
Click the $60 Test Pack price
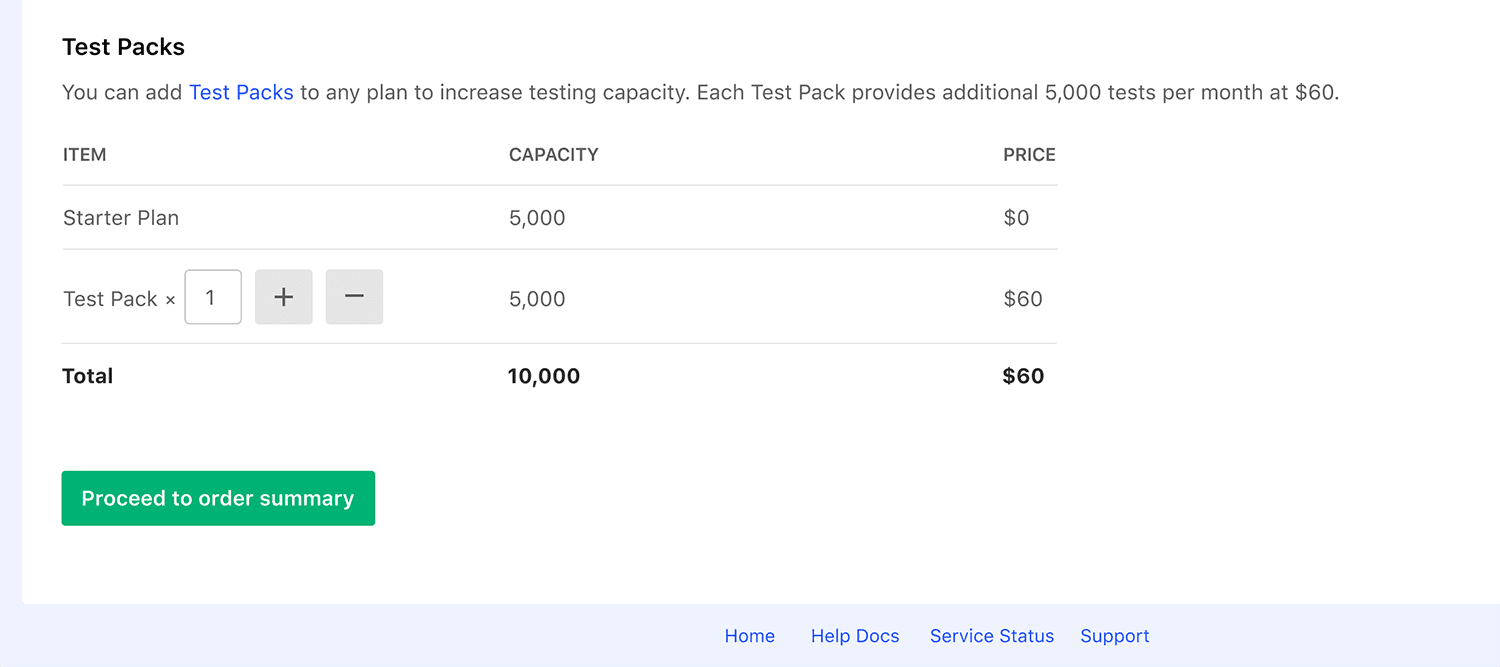pos(1022,296)
